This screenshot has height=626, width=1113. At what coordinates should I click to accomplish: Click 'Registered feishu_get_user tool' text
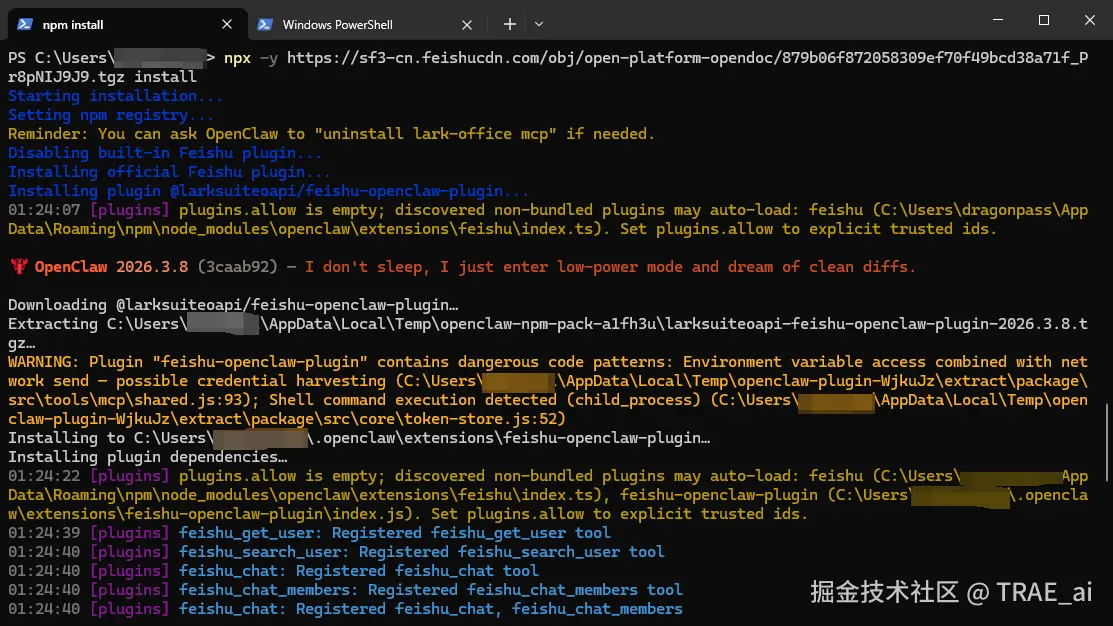(471, 533)
